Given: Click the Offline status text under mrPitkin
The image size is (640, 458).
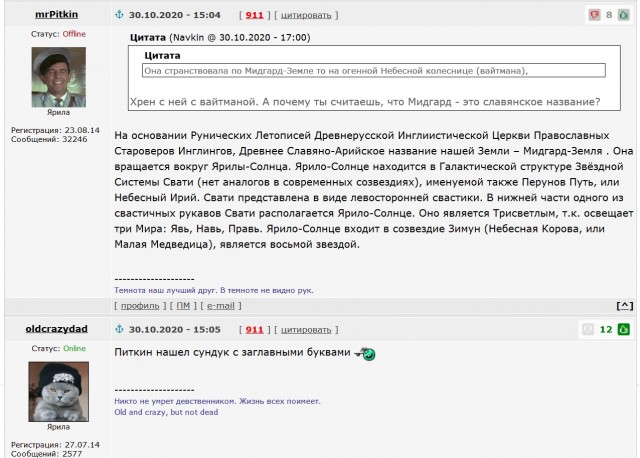Looking at the screenshot, I should [x=74, y=34].
